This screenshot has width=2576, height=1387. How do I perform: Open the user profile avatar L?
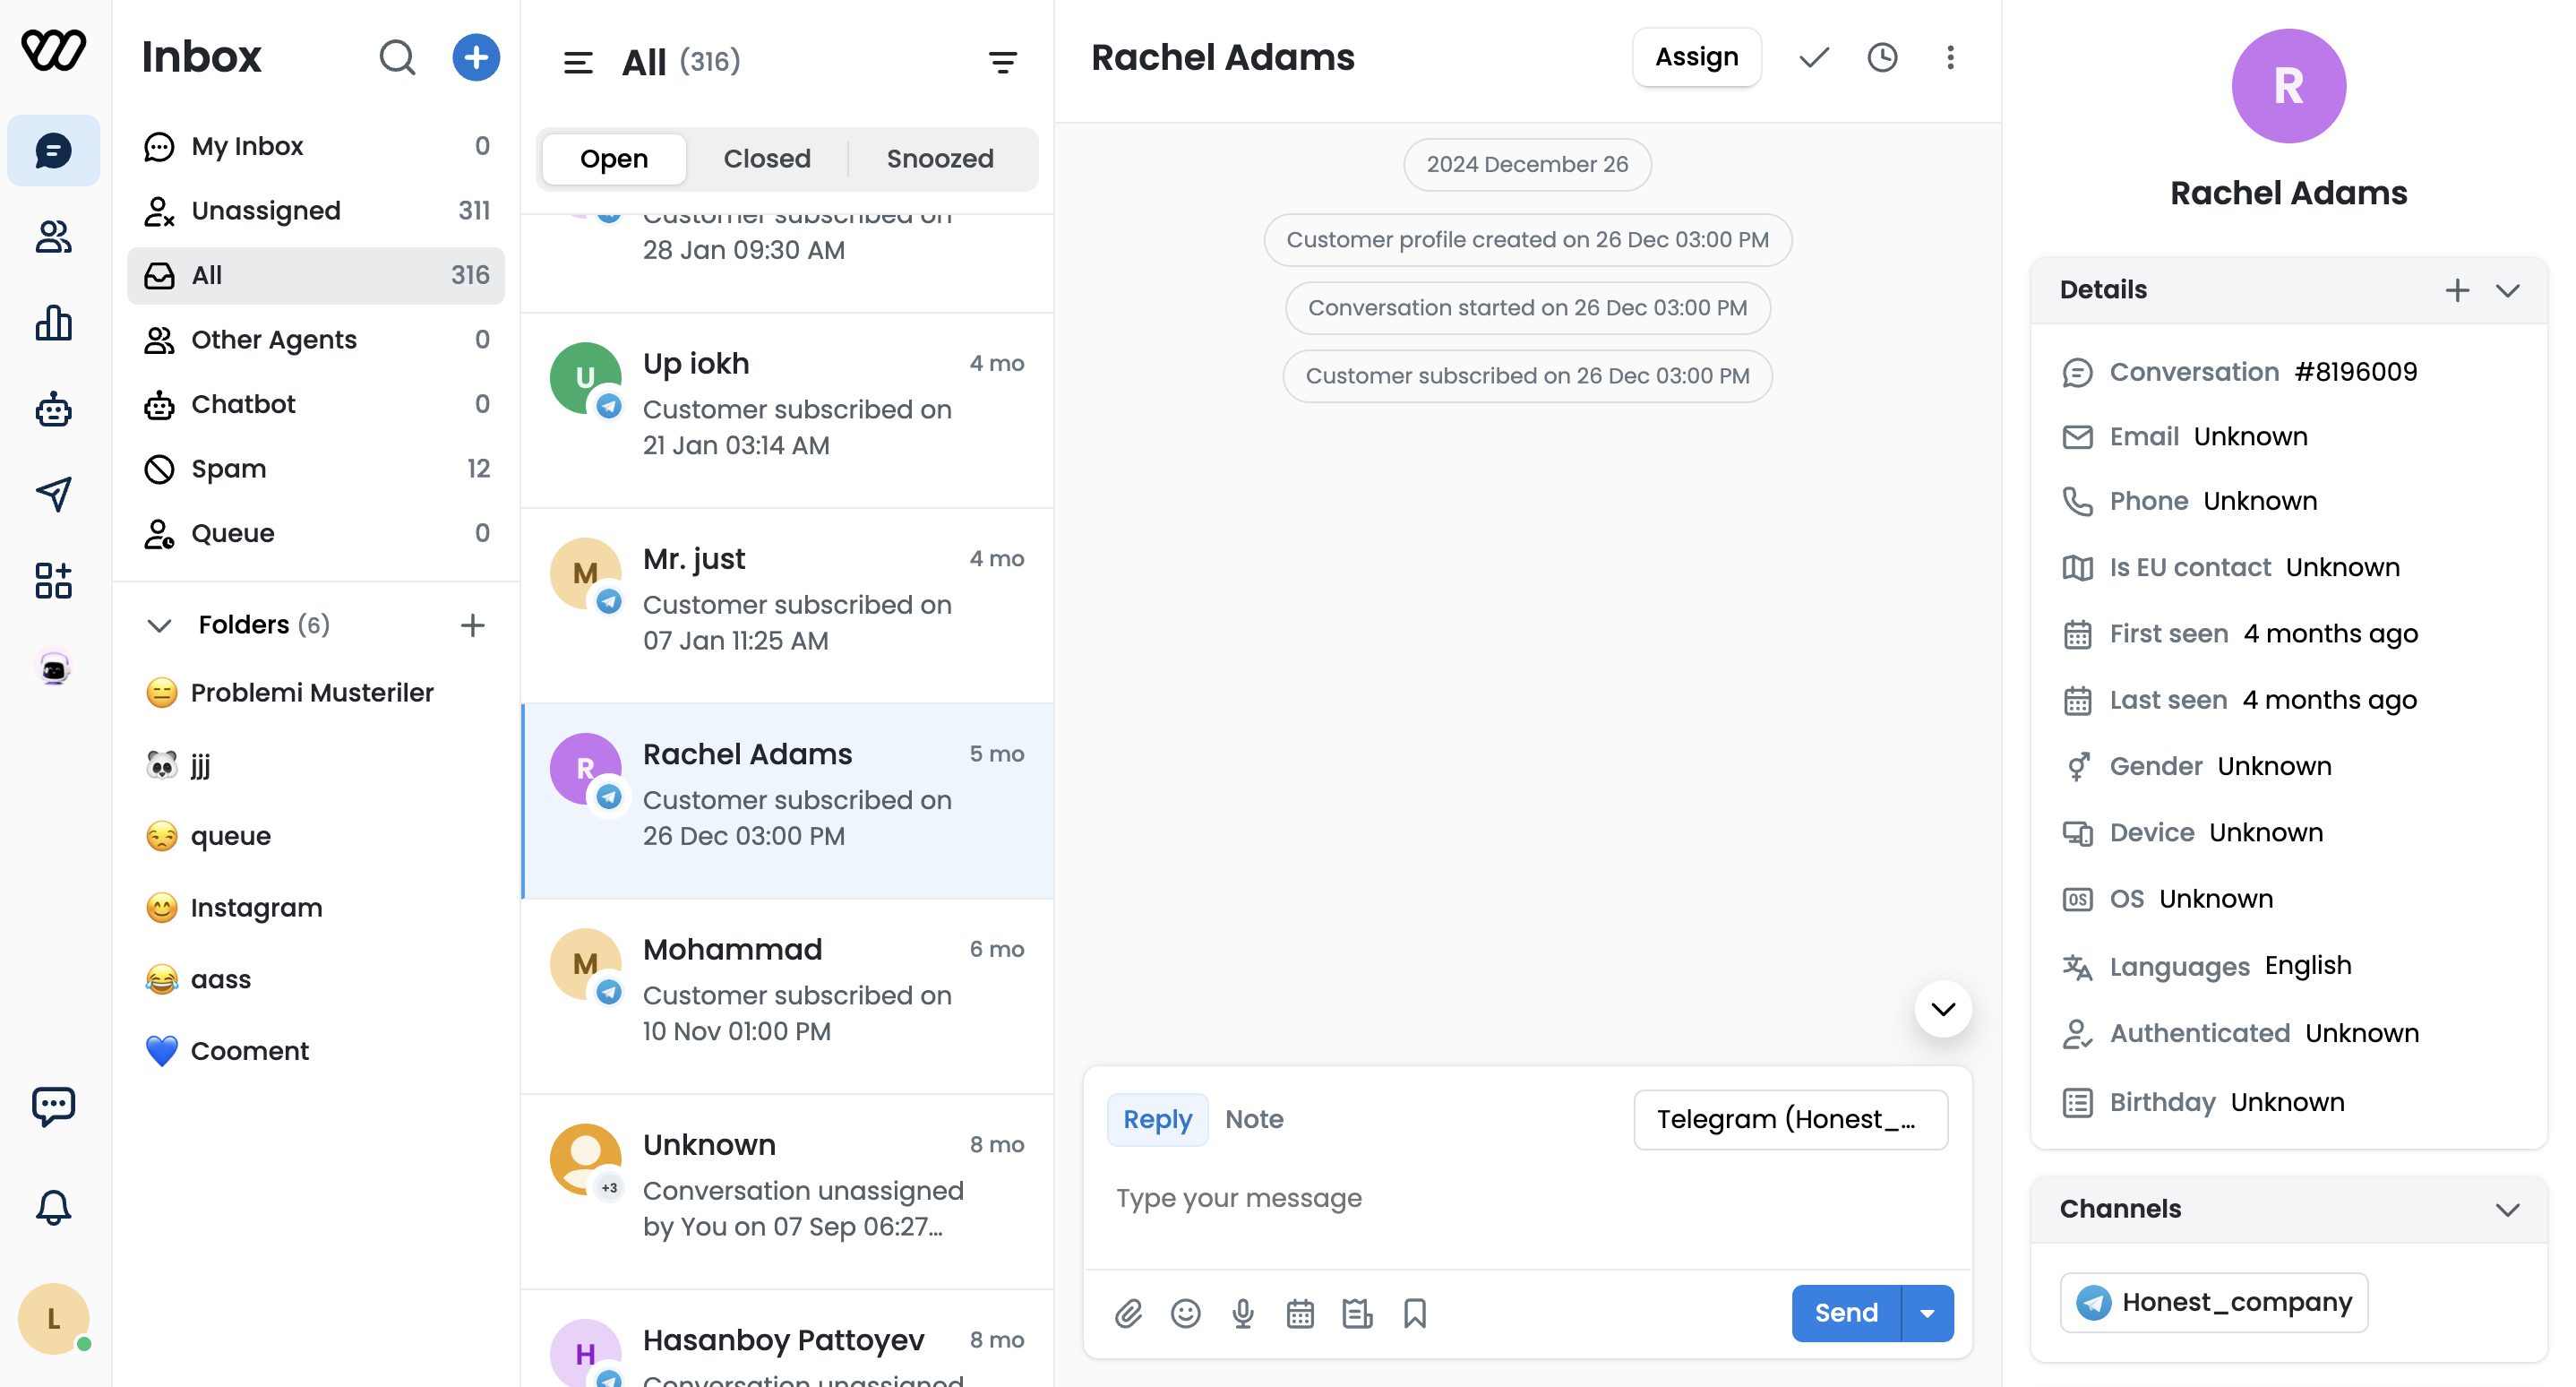tap(54, 1319)
